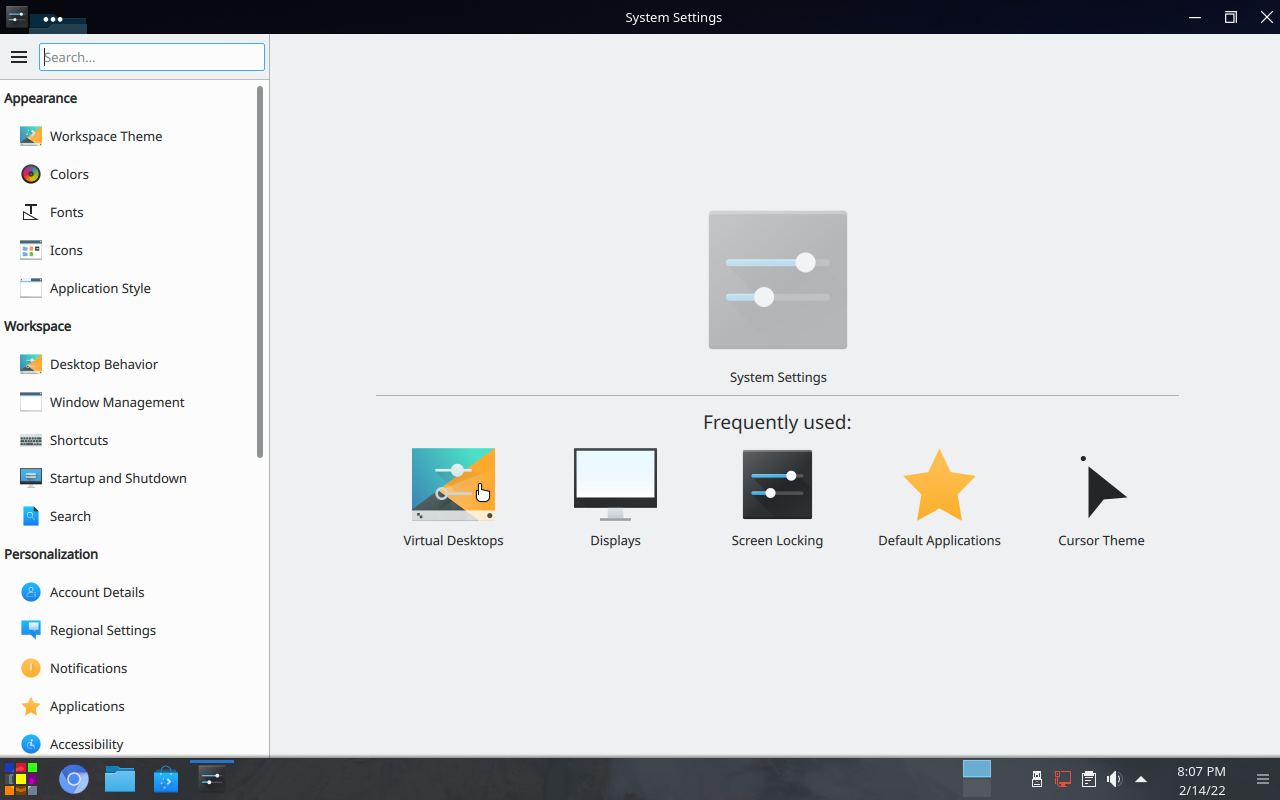Image resolution: width=1280 pixels, height=800 pixels.
Task: Open the application launcher in taskbar
Action: [x=21, y=778]
